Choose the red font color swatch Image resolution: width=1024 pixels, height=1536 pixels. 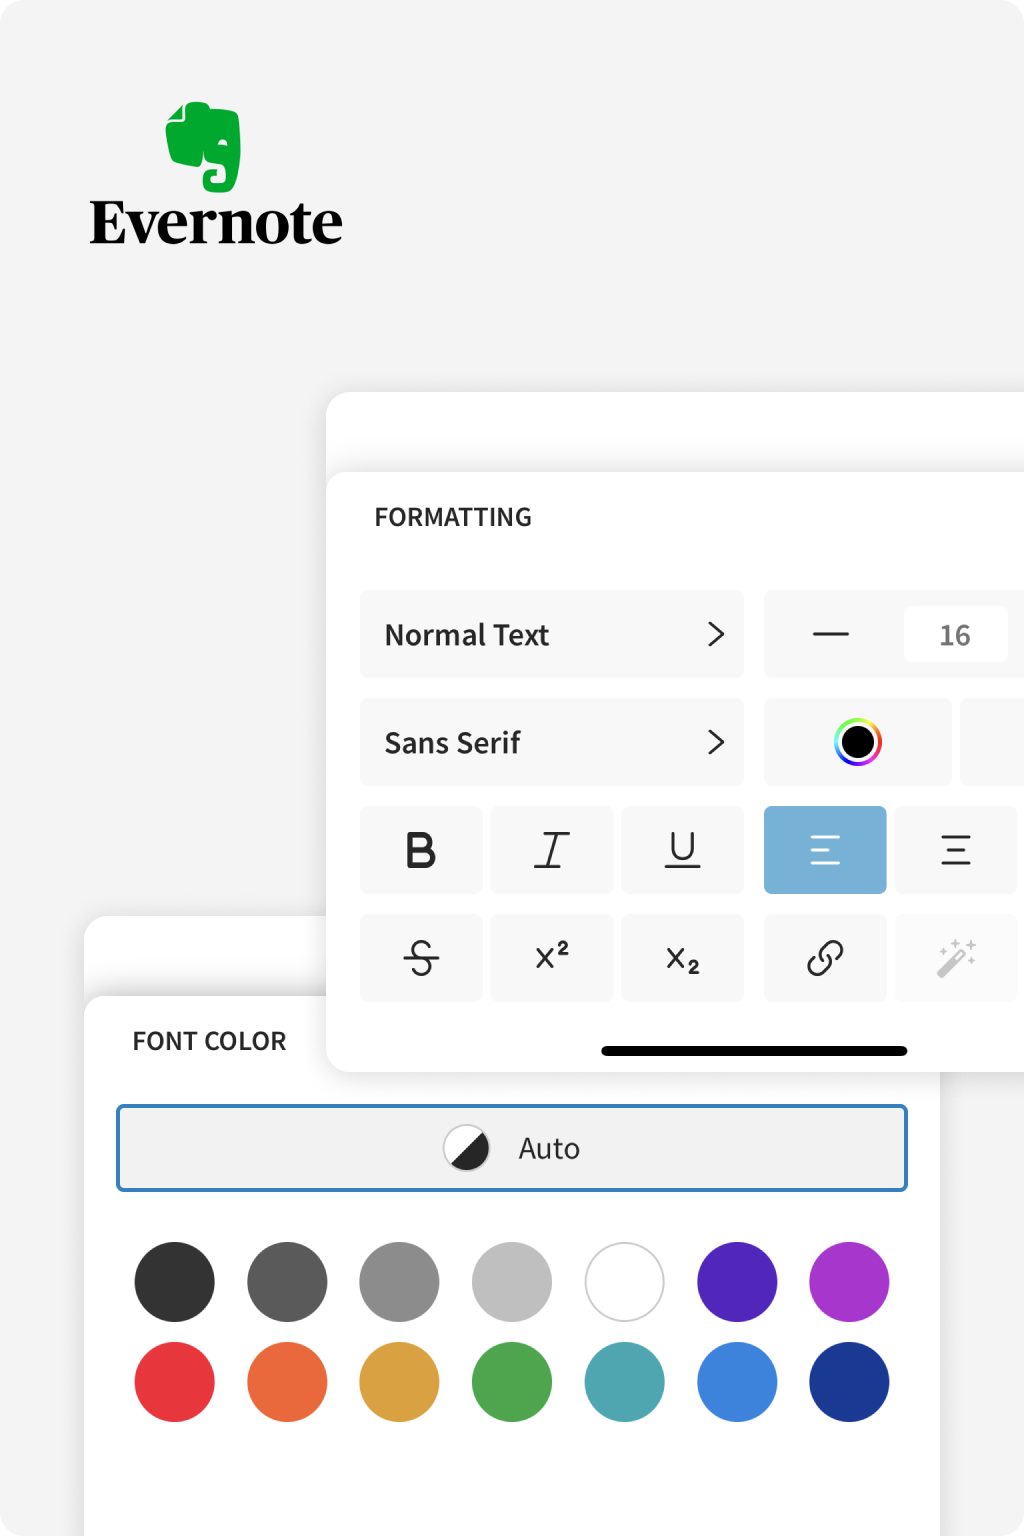[x=175, y=1382]
